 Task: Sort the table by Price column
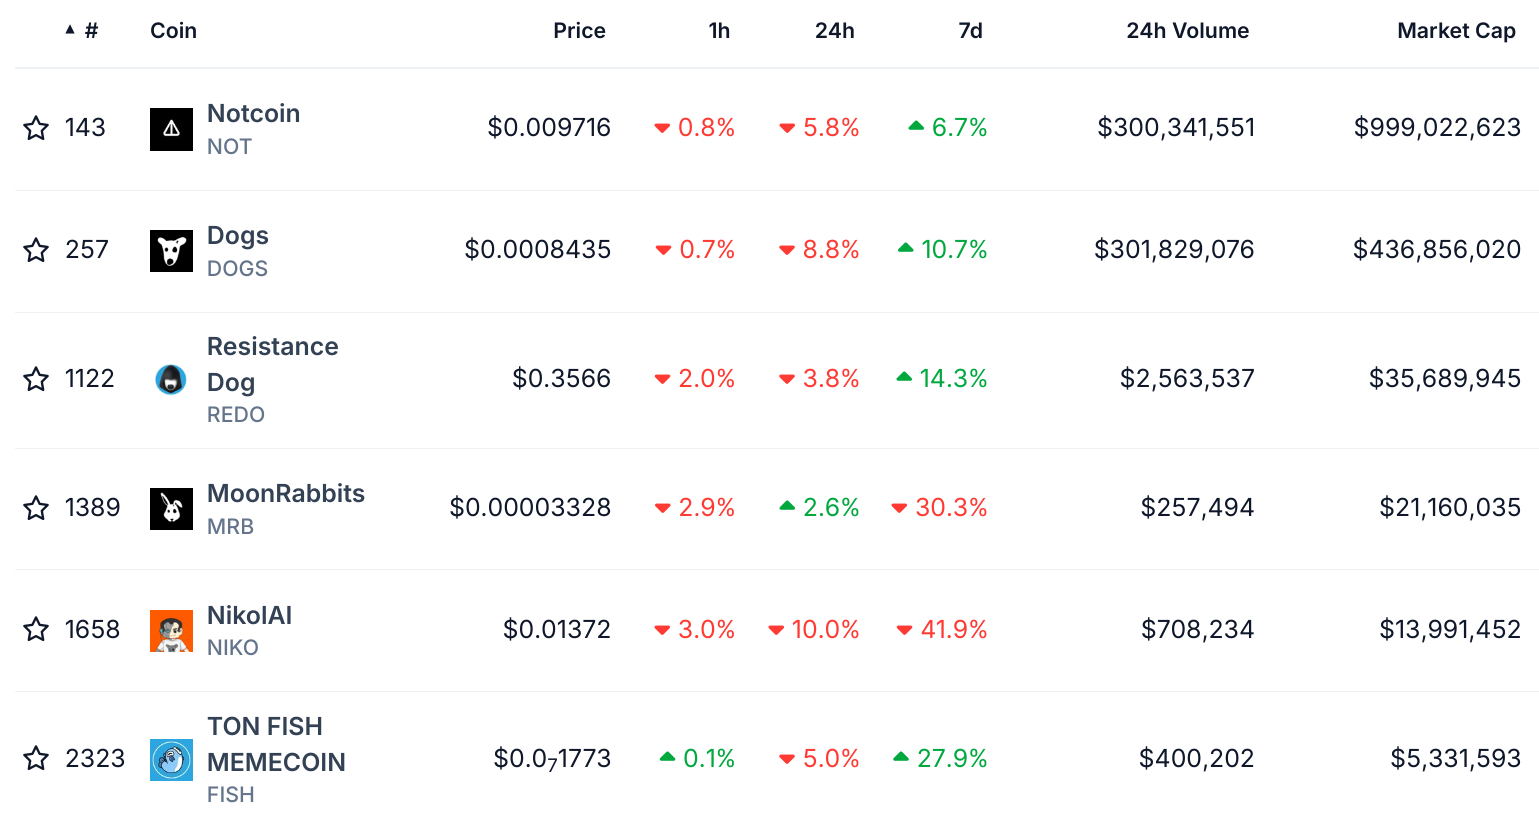[579, 31]
